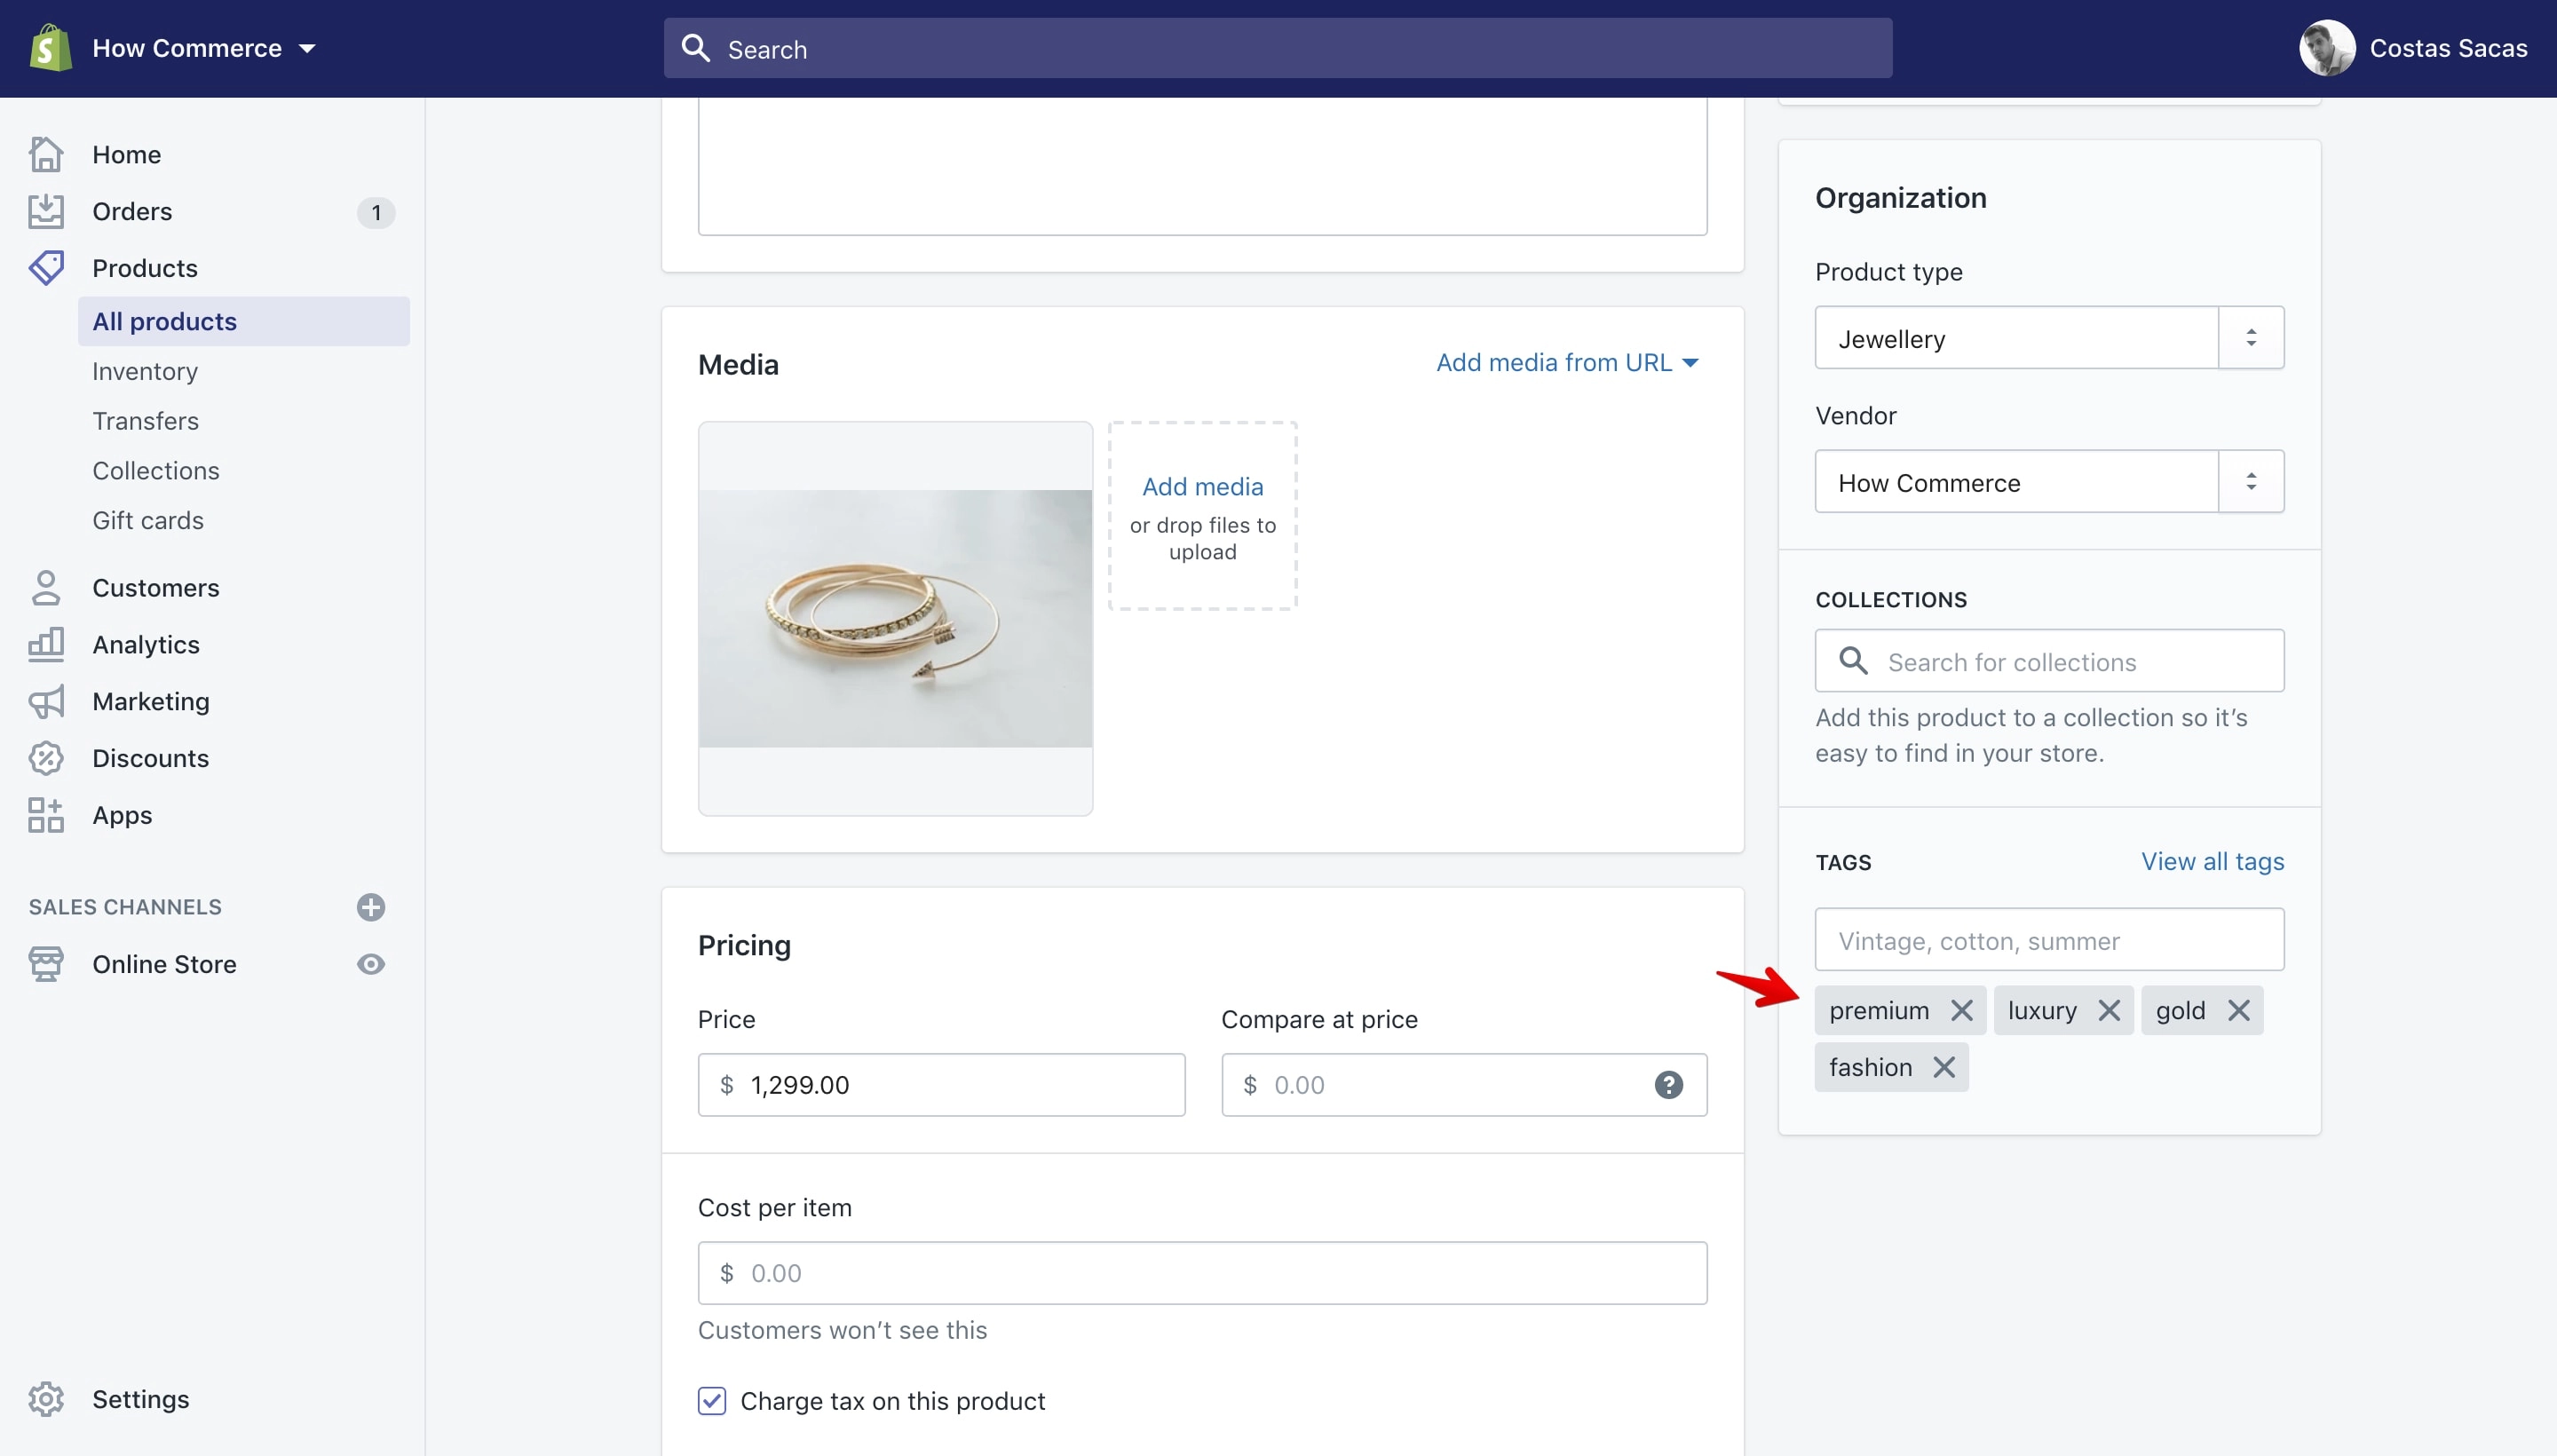This screenshot has height=1456, width=2557.
Task: Click the magnifier icon in top search
Action: click(695, 48)
